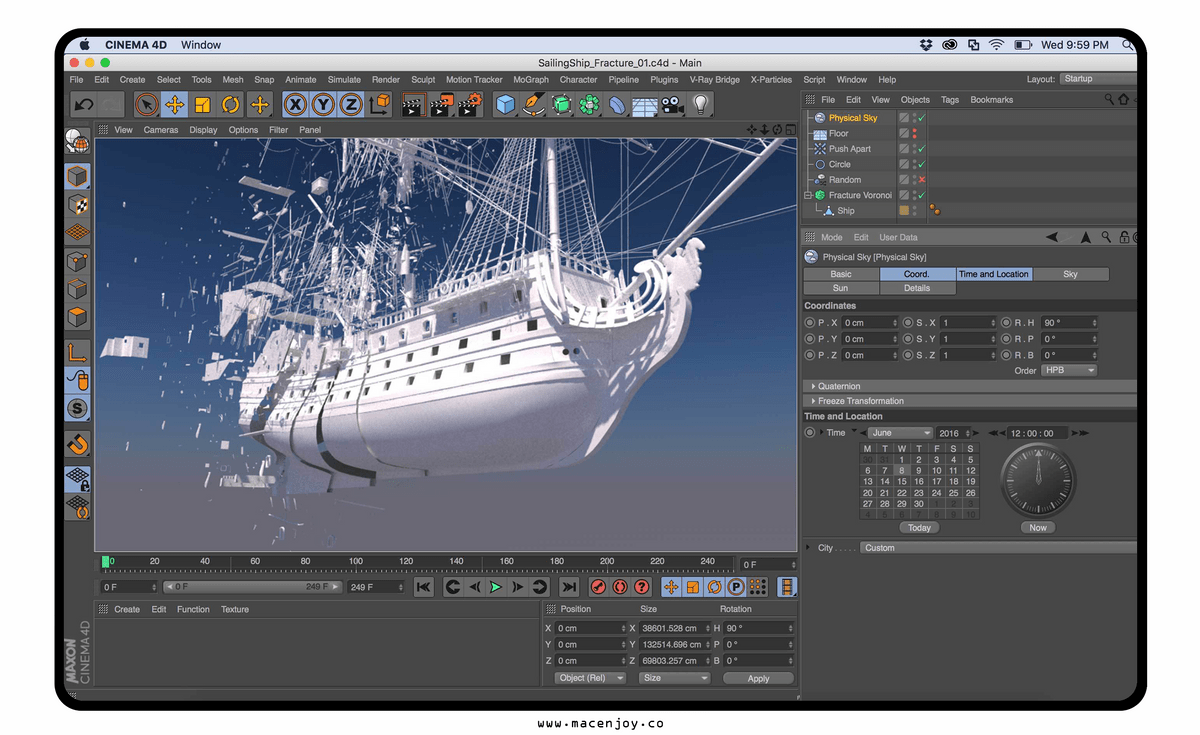Toggle the Z axis lock

(x=351, y=104)
